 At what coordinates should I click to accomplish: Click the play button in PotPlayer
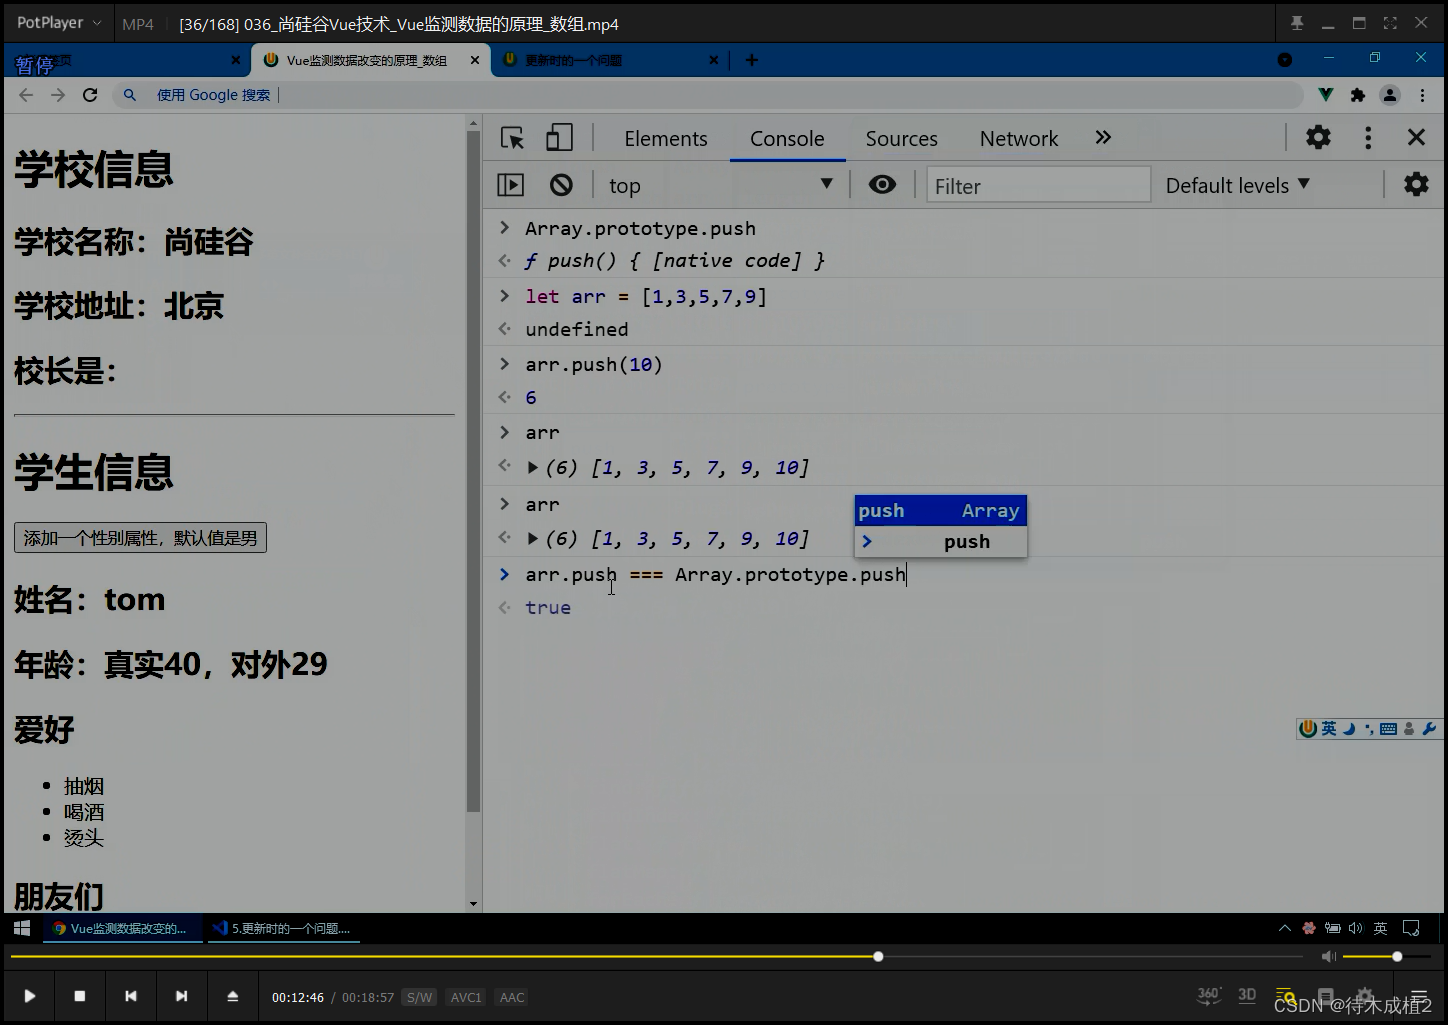point(29,996)
